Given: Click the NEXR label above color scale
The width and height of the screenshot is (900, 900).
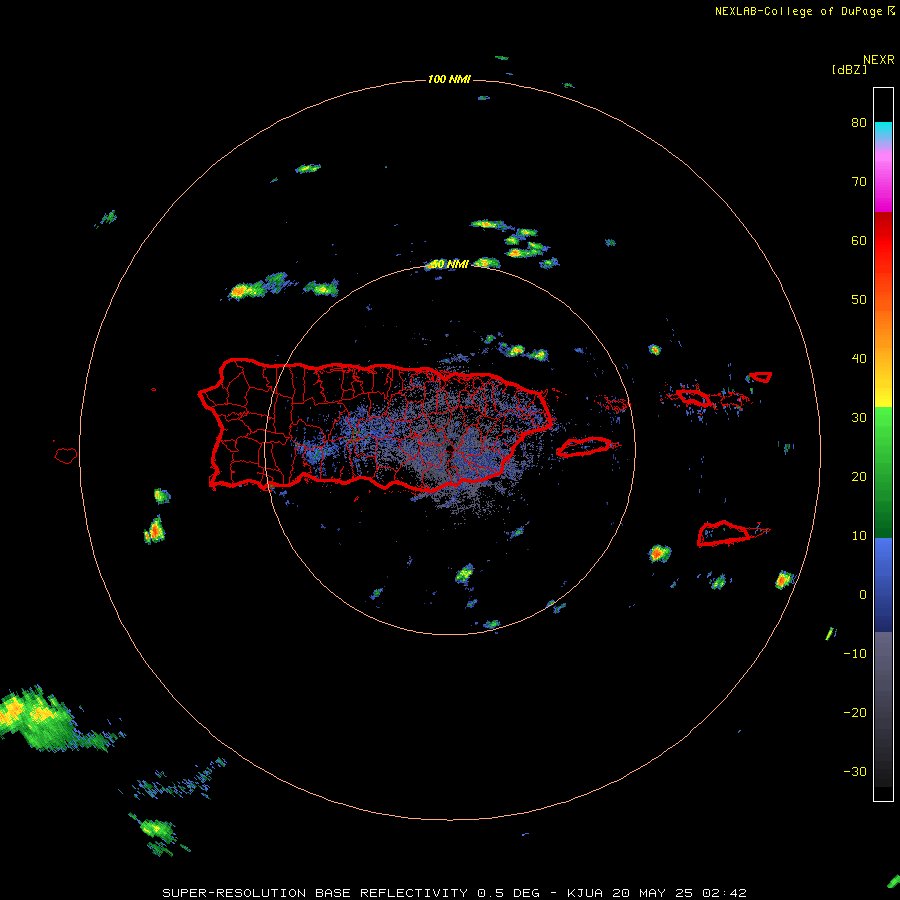Looking at the screenshot, I should pyautogui.click(x=878, y=60).
